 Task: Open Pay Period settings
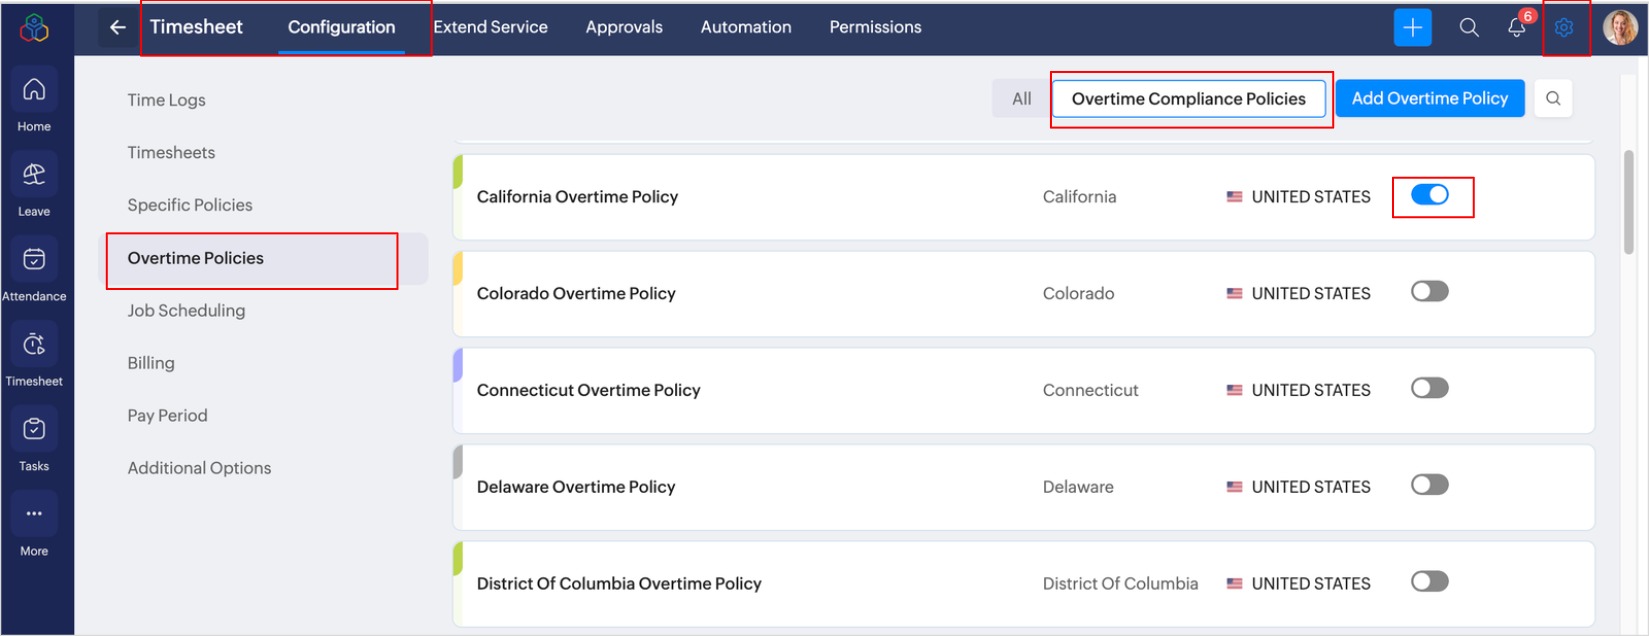(x=167, y=415)
